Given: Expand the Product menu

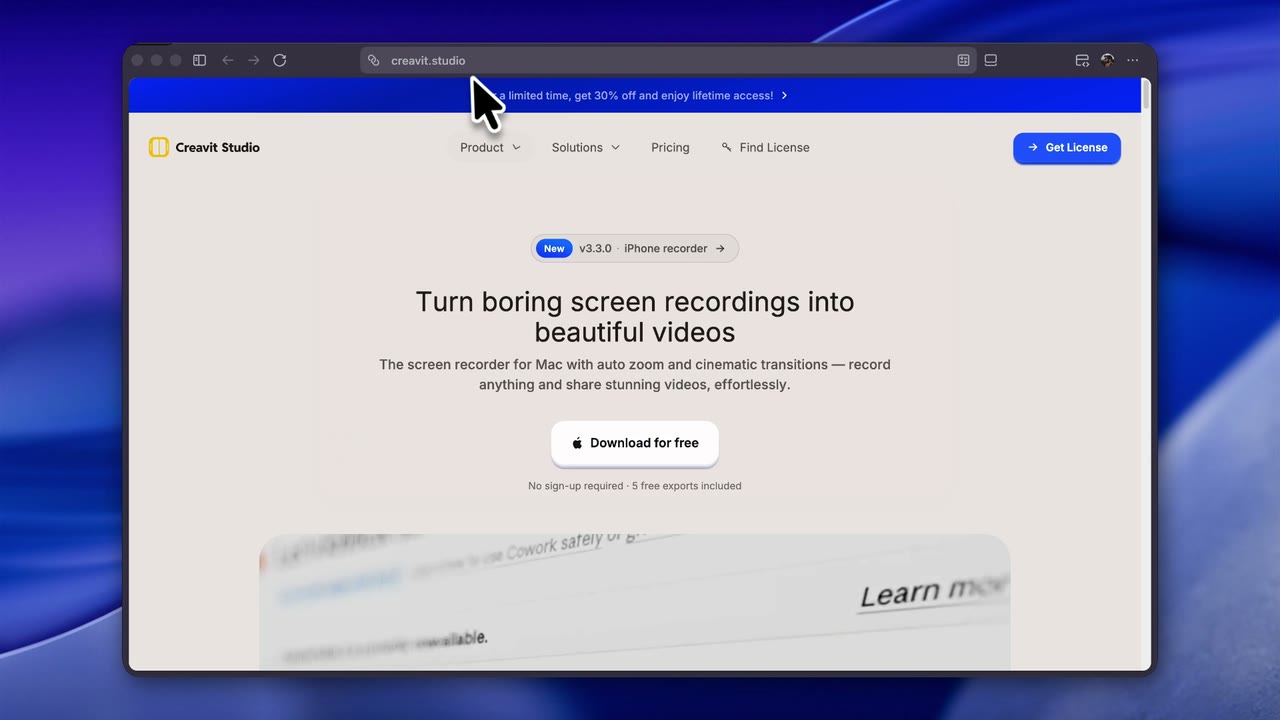Looking at the screenshot, I should click(x=490, y=147).
